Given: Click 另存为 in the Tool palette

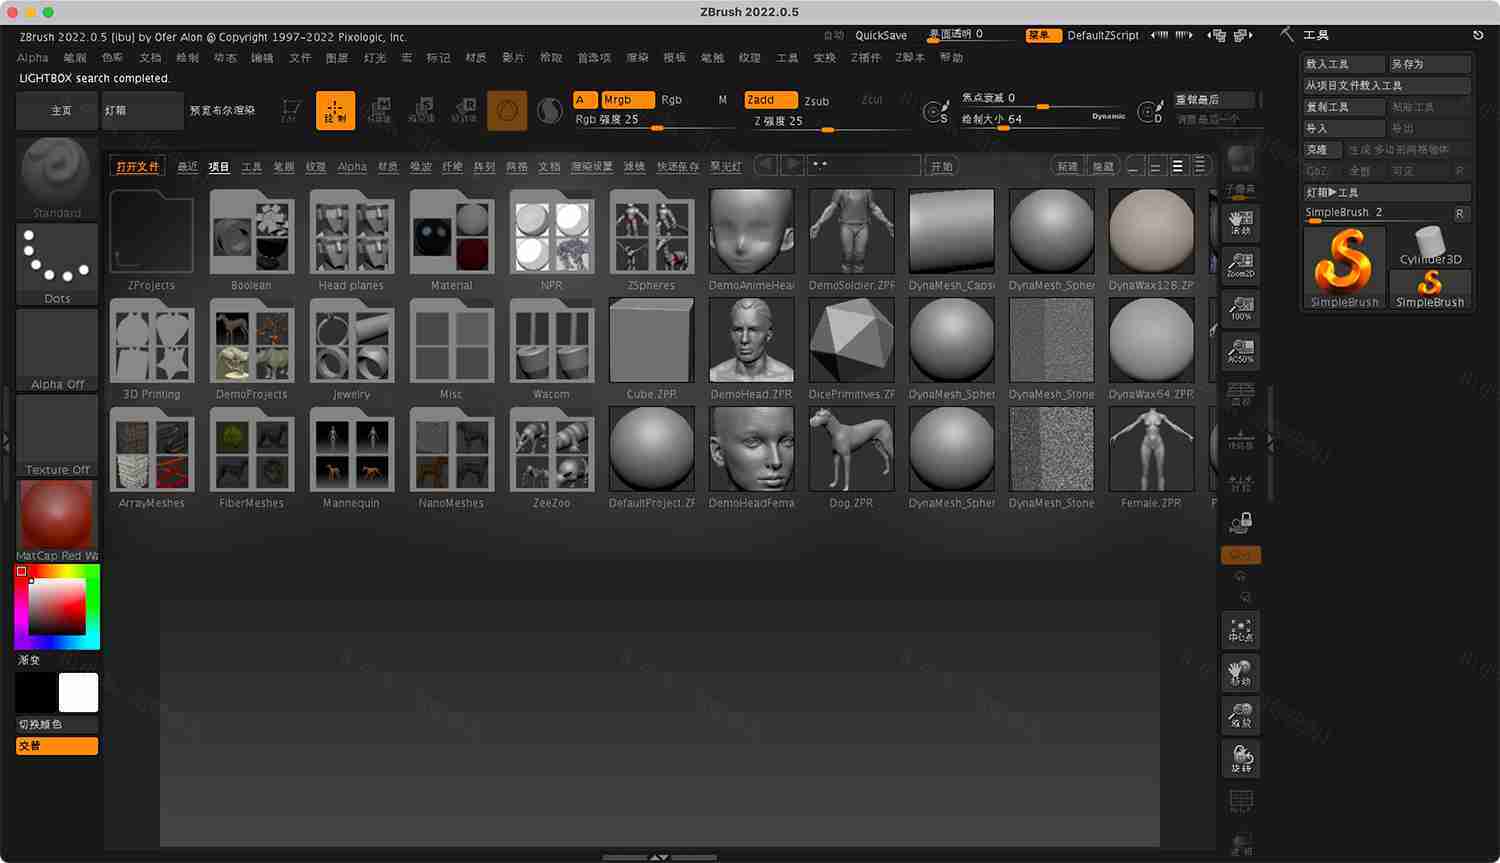Looking at the screenshot, I should 1429,63.
